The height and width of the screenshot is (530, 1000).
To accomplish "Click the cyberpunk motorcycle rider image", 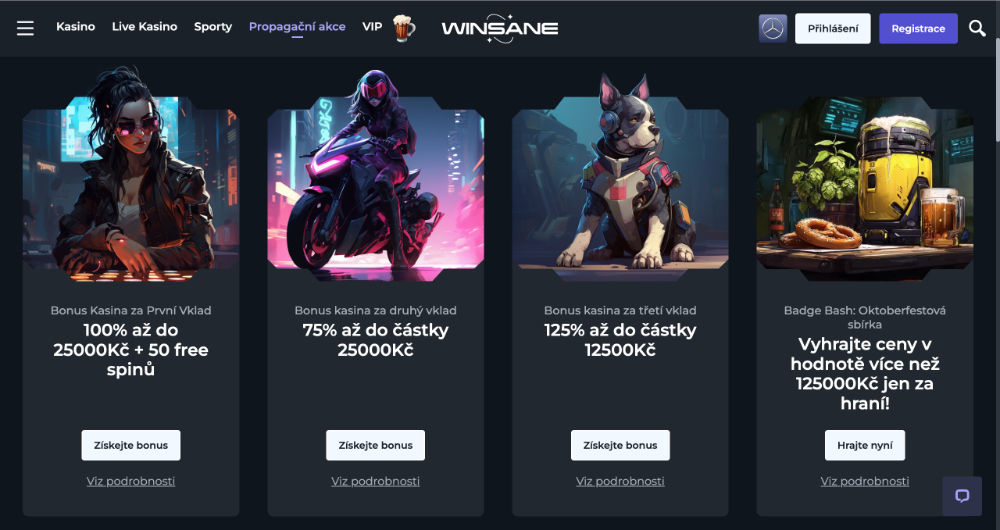I will pos(376,175).
